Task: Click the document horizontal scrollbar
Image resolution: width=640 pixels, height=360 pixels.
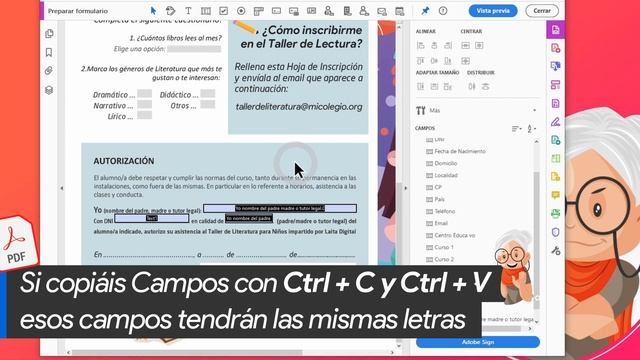Action: [x=188, y=352]
